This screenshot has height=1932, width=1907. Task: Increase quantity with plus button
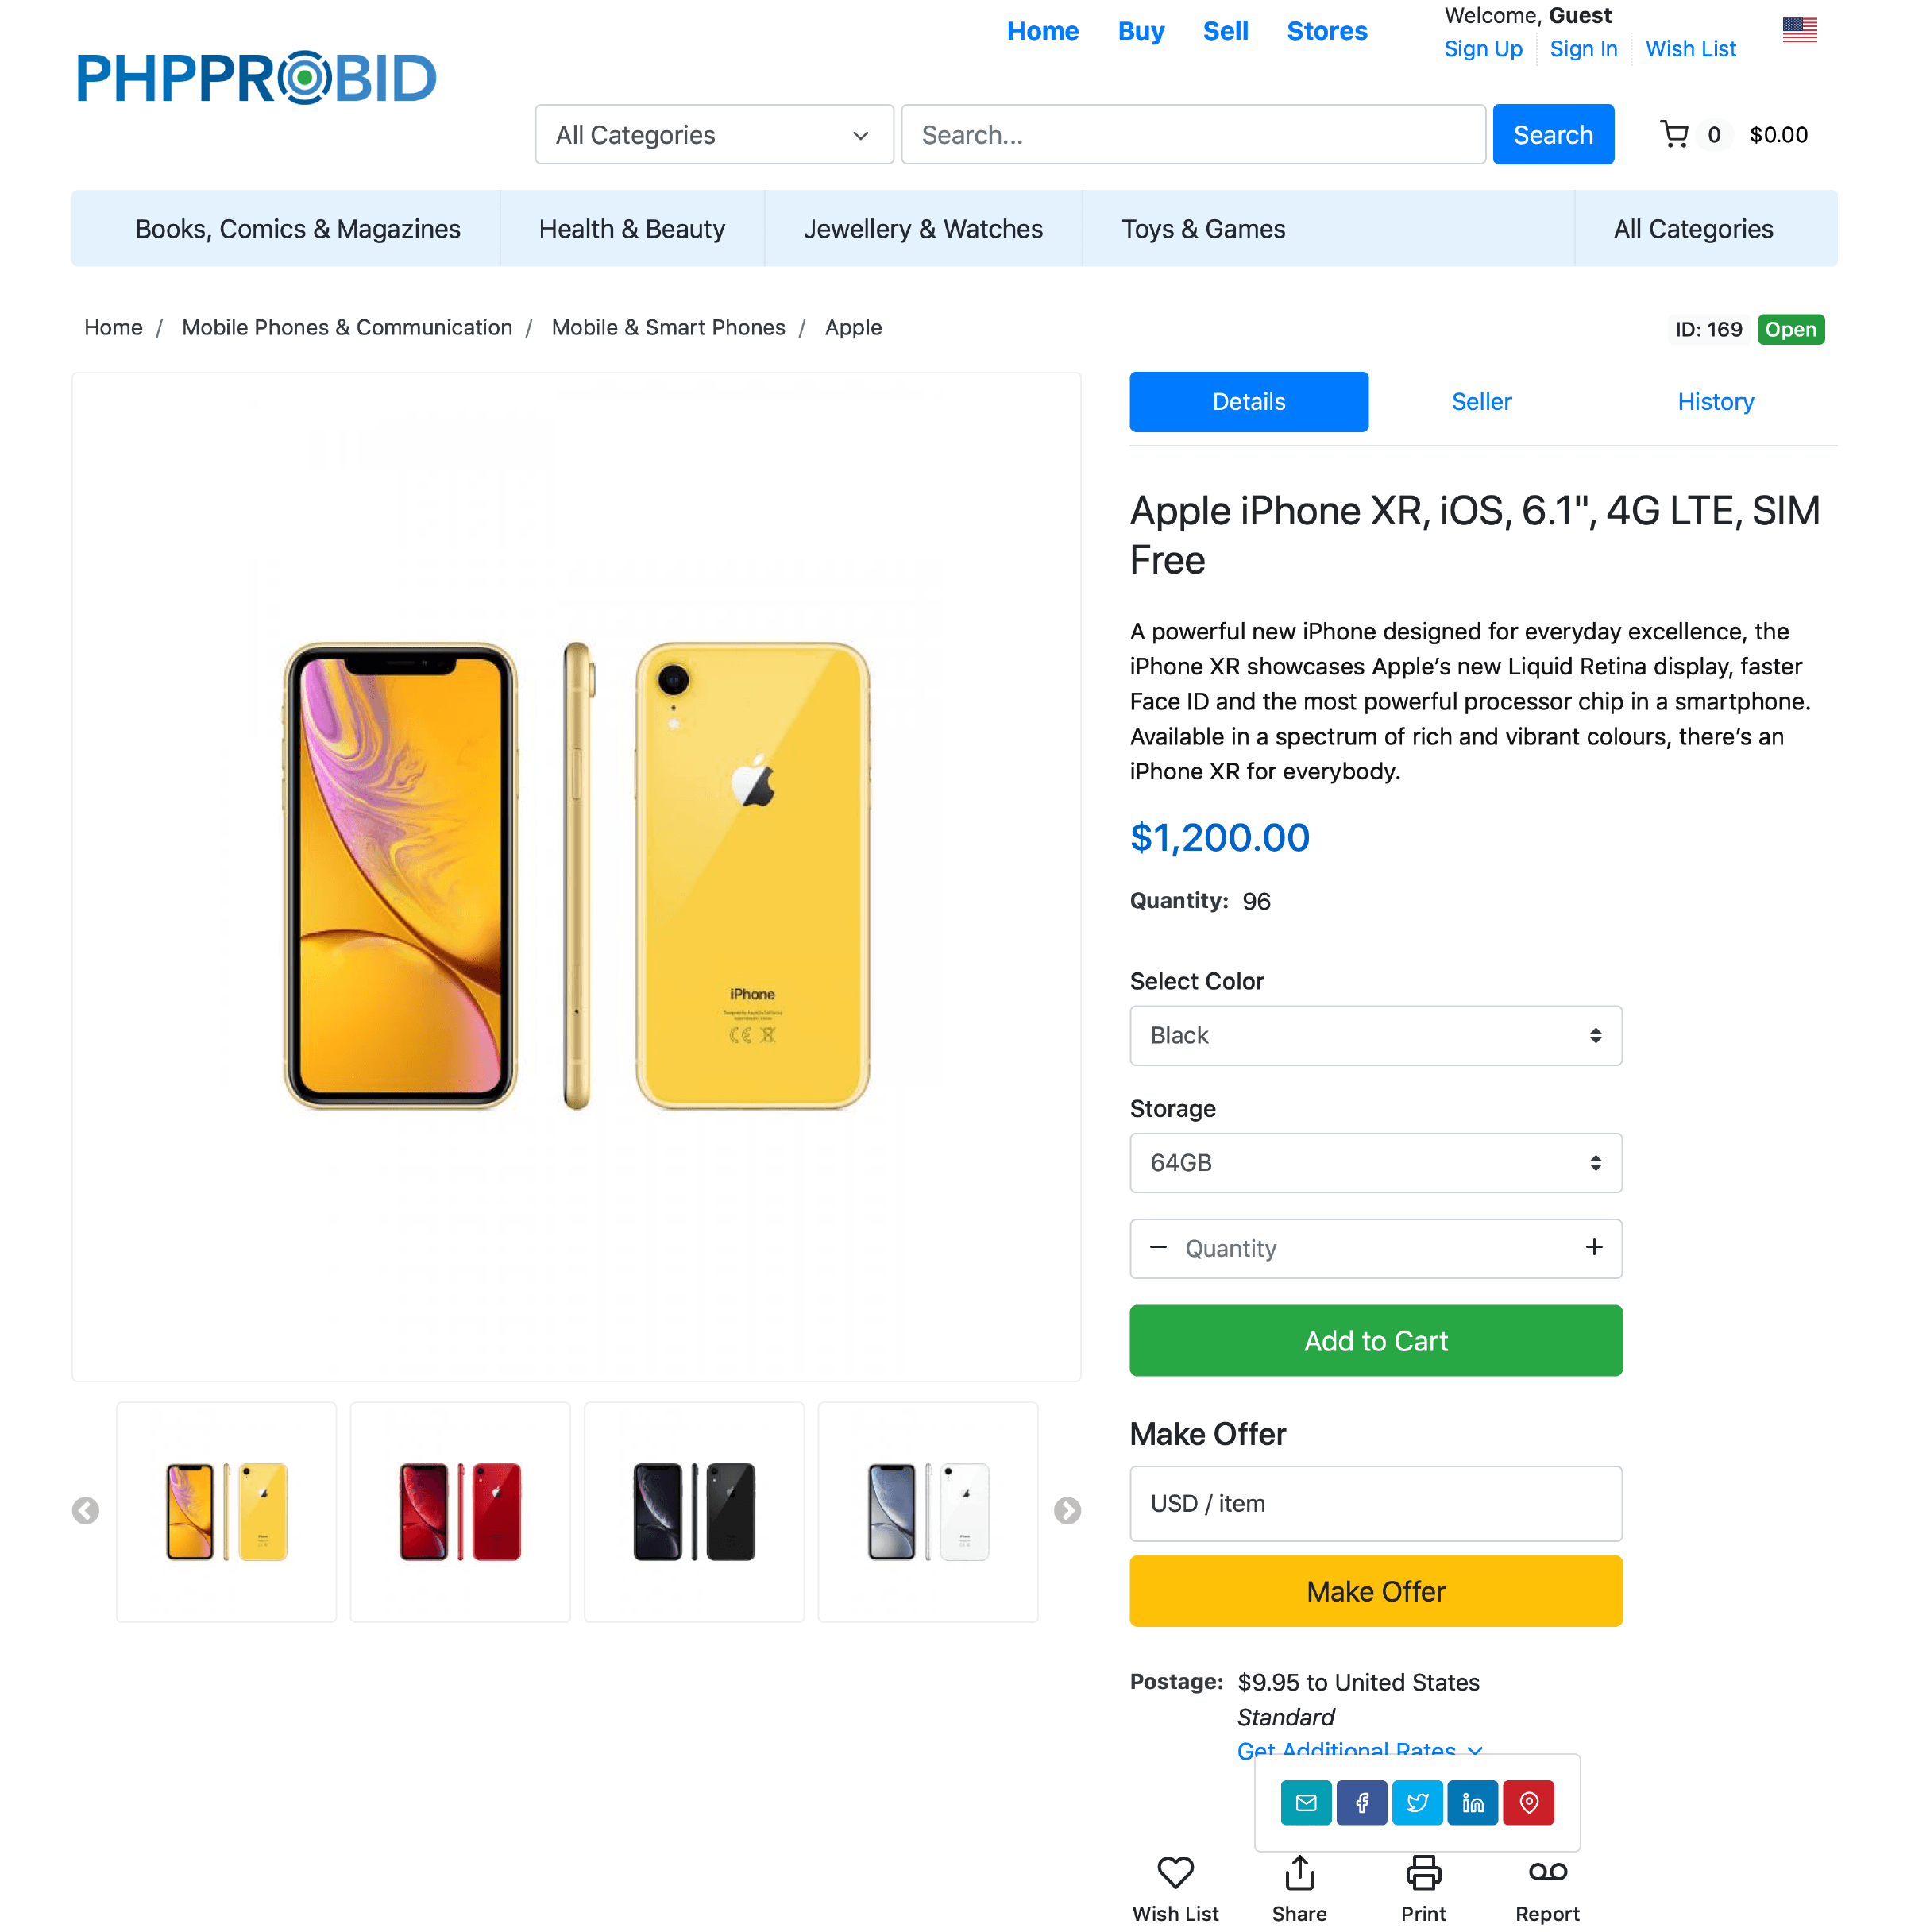1593,1247
